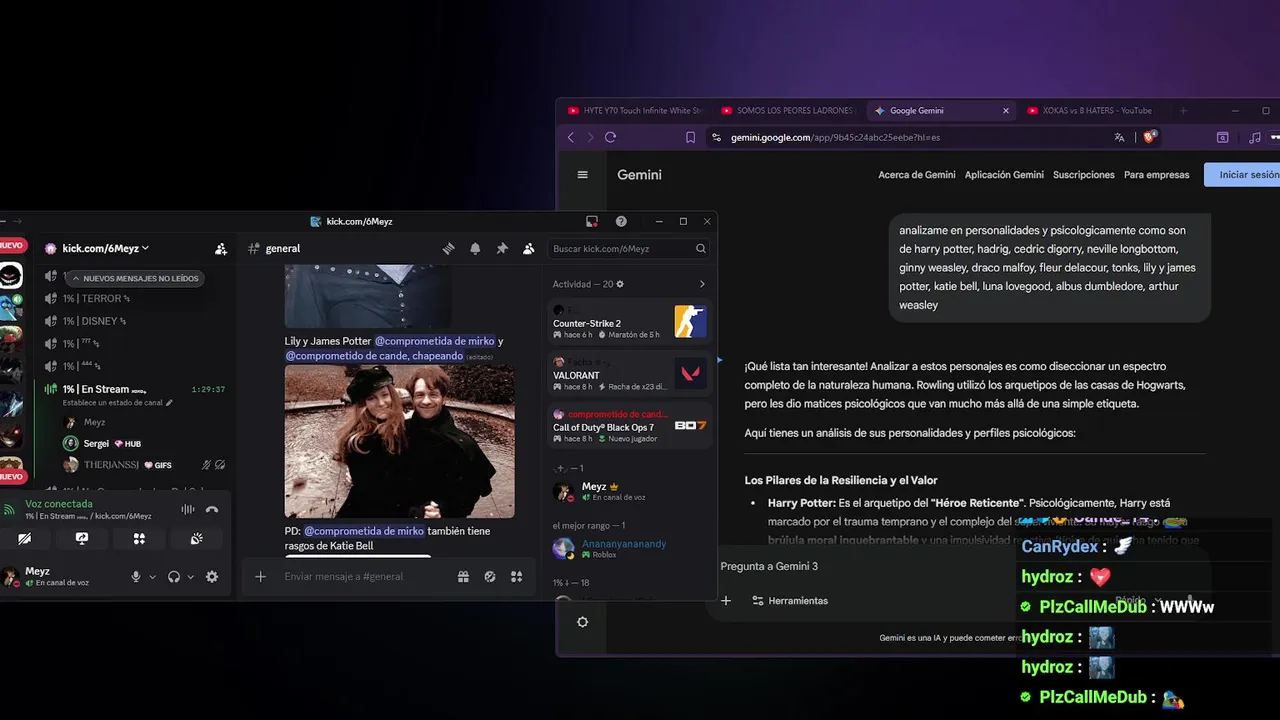Open Gemini hamburger menu
Screen dimensions: 1280x720
(x=582, y=174)
